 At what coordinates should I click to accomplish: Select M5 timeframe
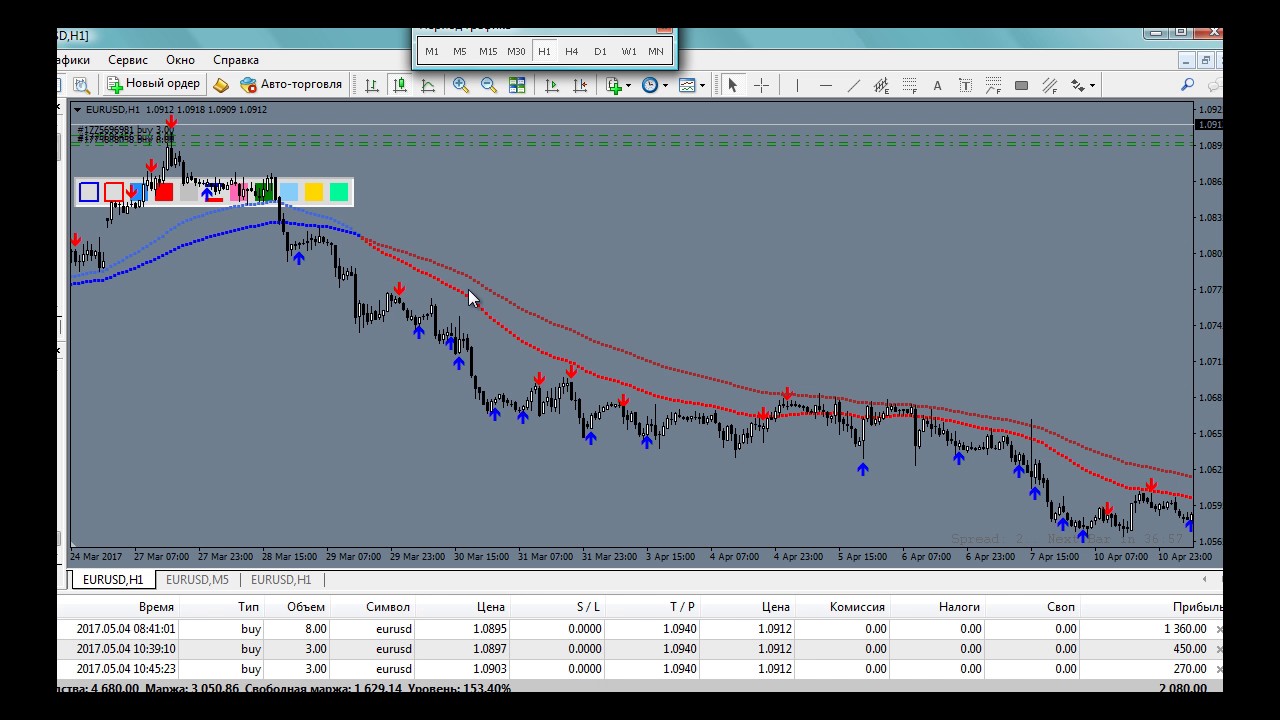coord(460,51)
